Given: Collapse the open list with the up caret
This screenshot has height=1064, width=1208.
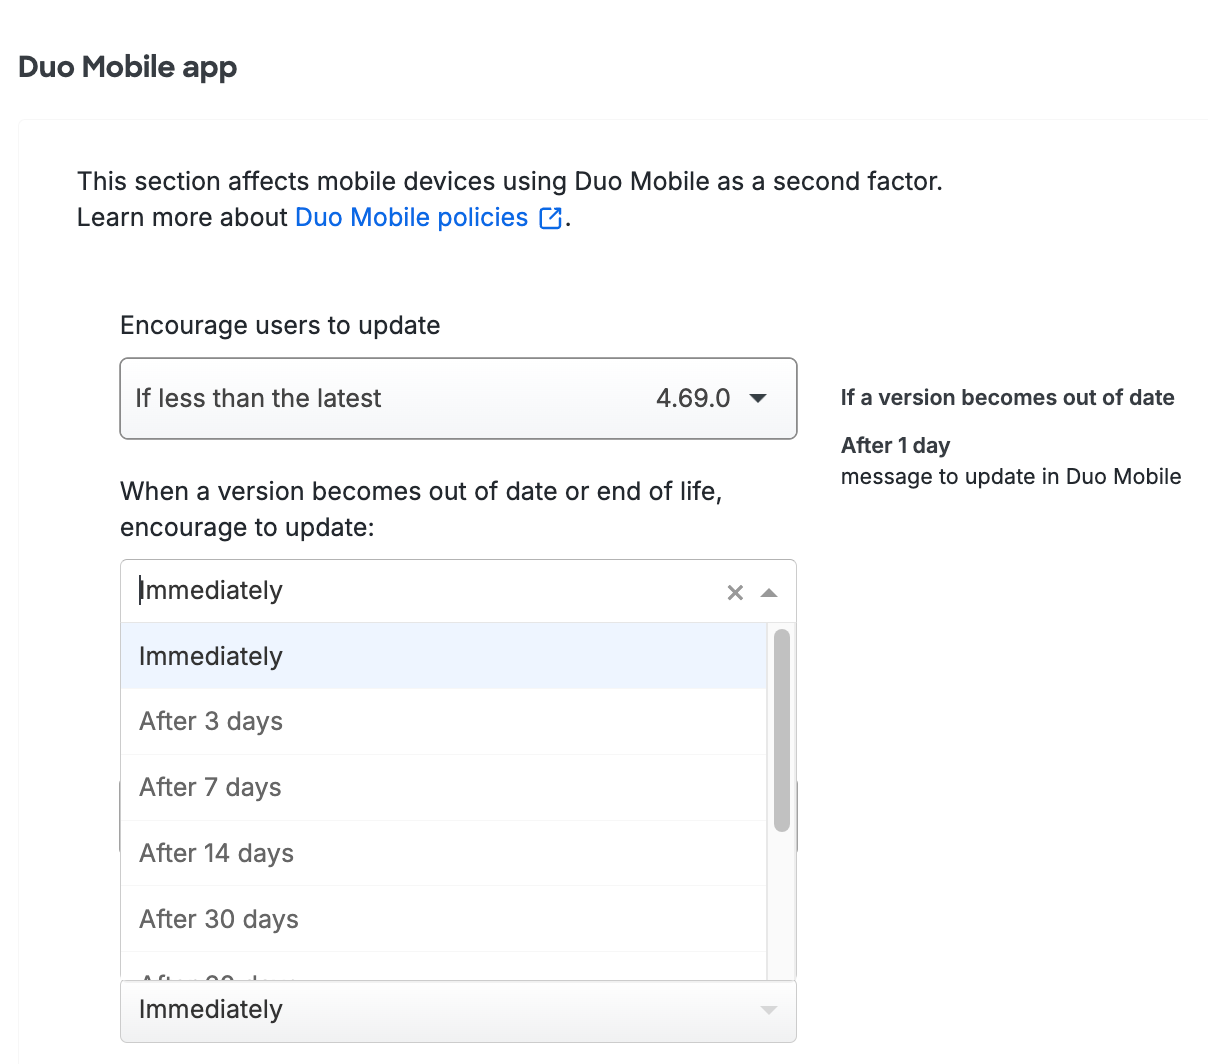Looking at the screenshot, I should coord(769,592).
